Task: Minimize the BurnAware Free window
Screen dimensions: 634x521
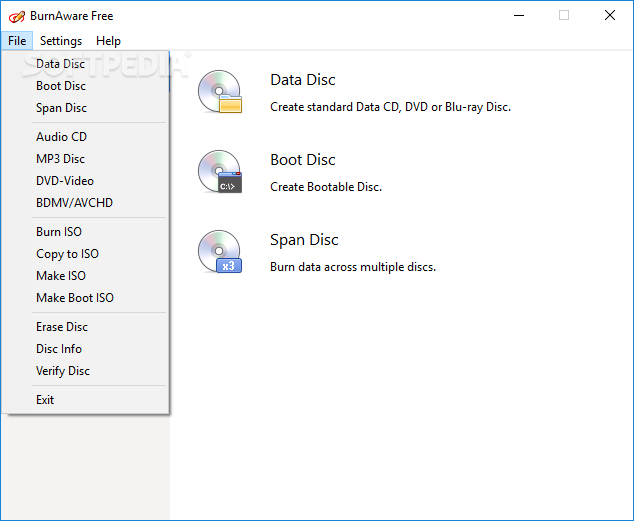Action: [519, 16]
